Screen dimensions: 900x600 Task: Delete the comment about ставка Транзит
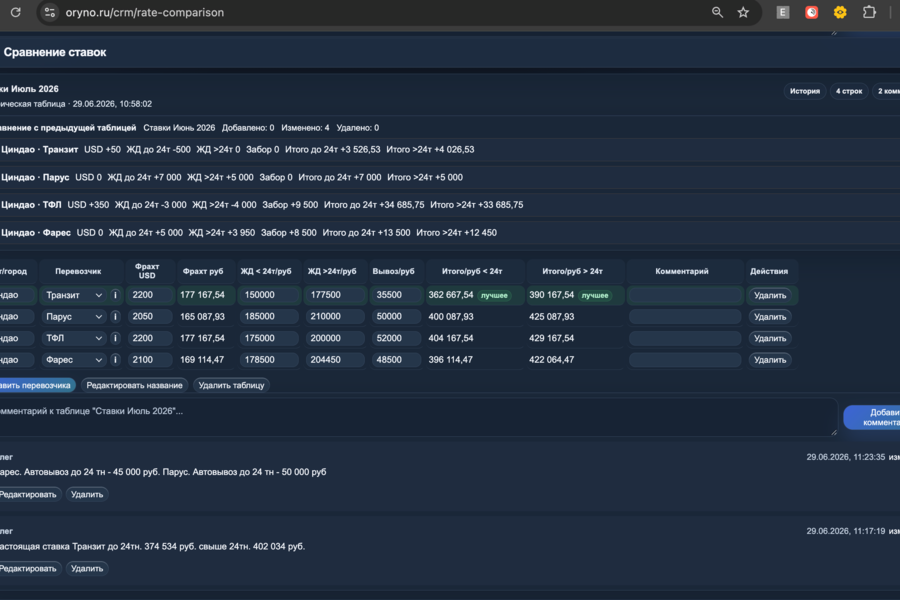click(87, 568)
